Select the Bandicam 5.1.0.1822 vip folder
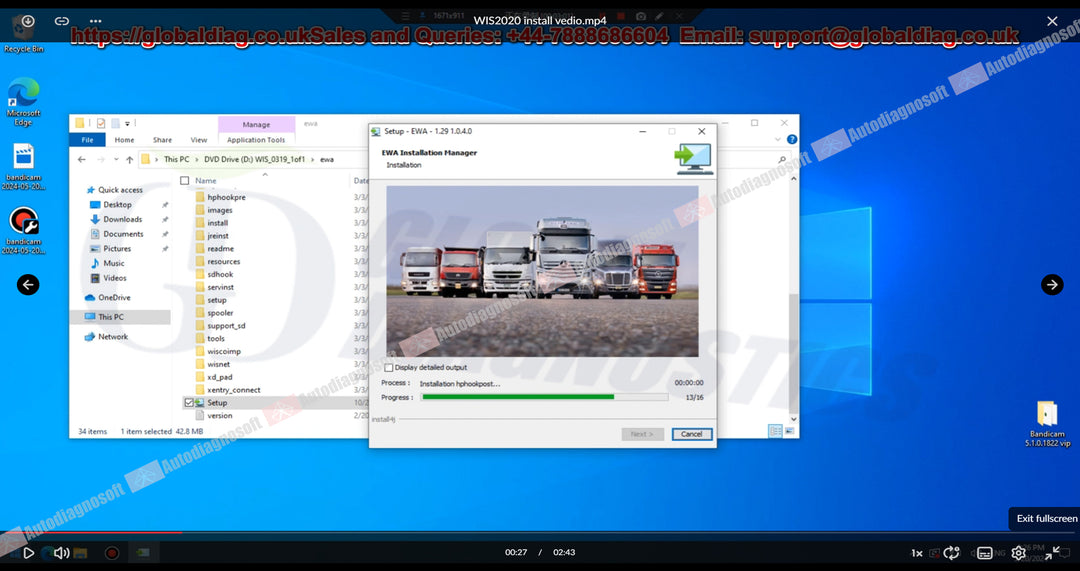 (x=1047, y=424)
